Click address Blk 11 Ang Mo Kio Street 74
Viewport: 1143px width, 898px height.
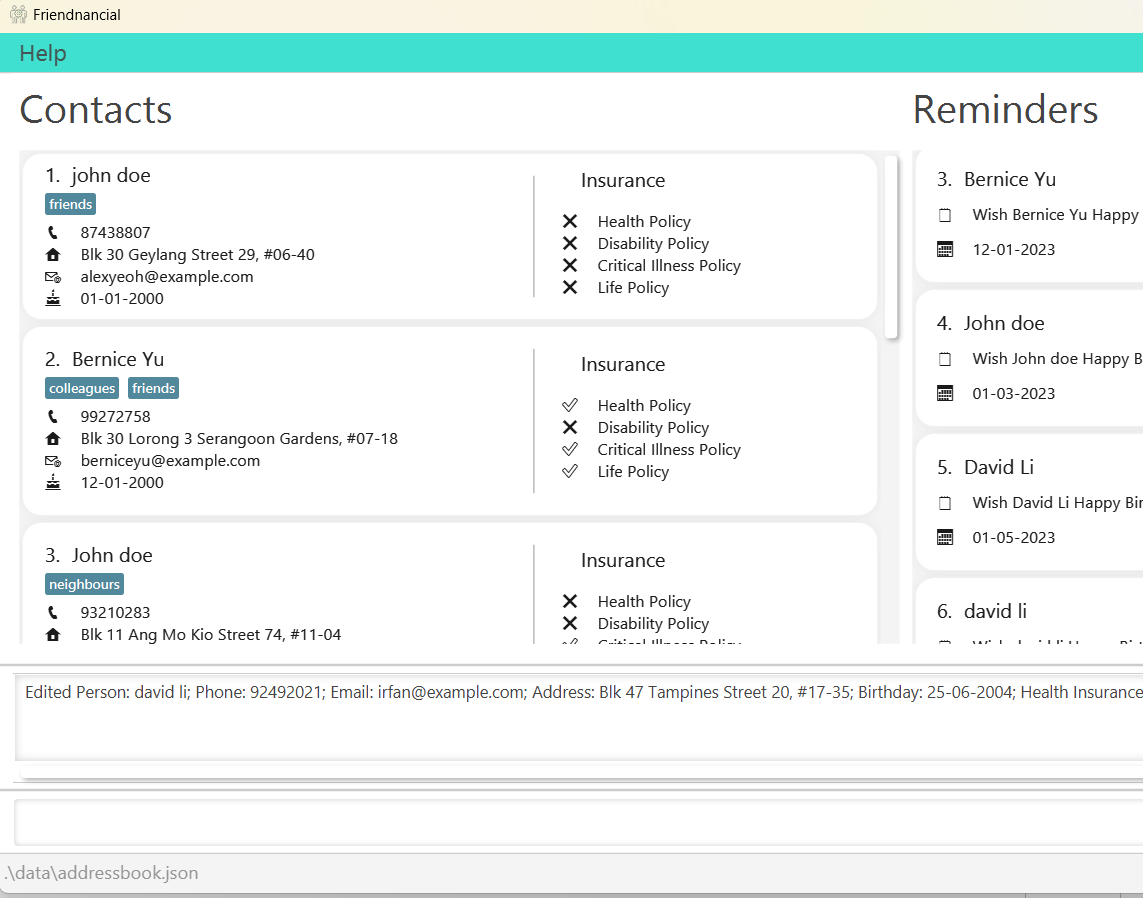tap(211, 635)
